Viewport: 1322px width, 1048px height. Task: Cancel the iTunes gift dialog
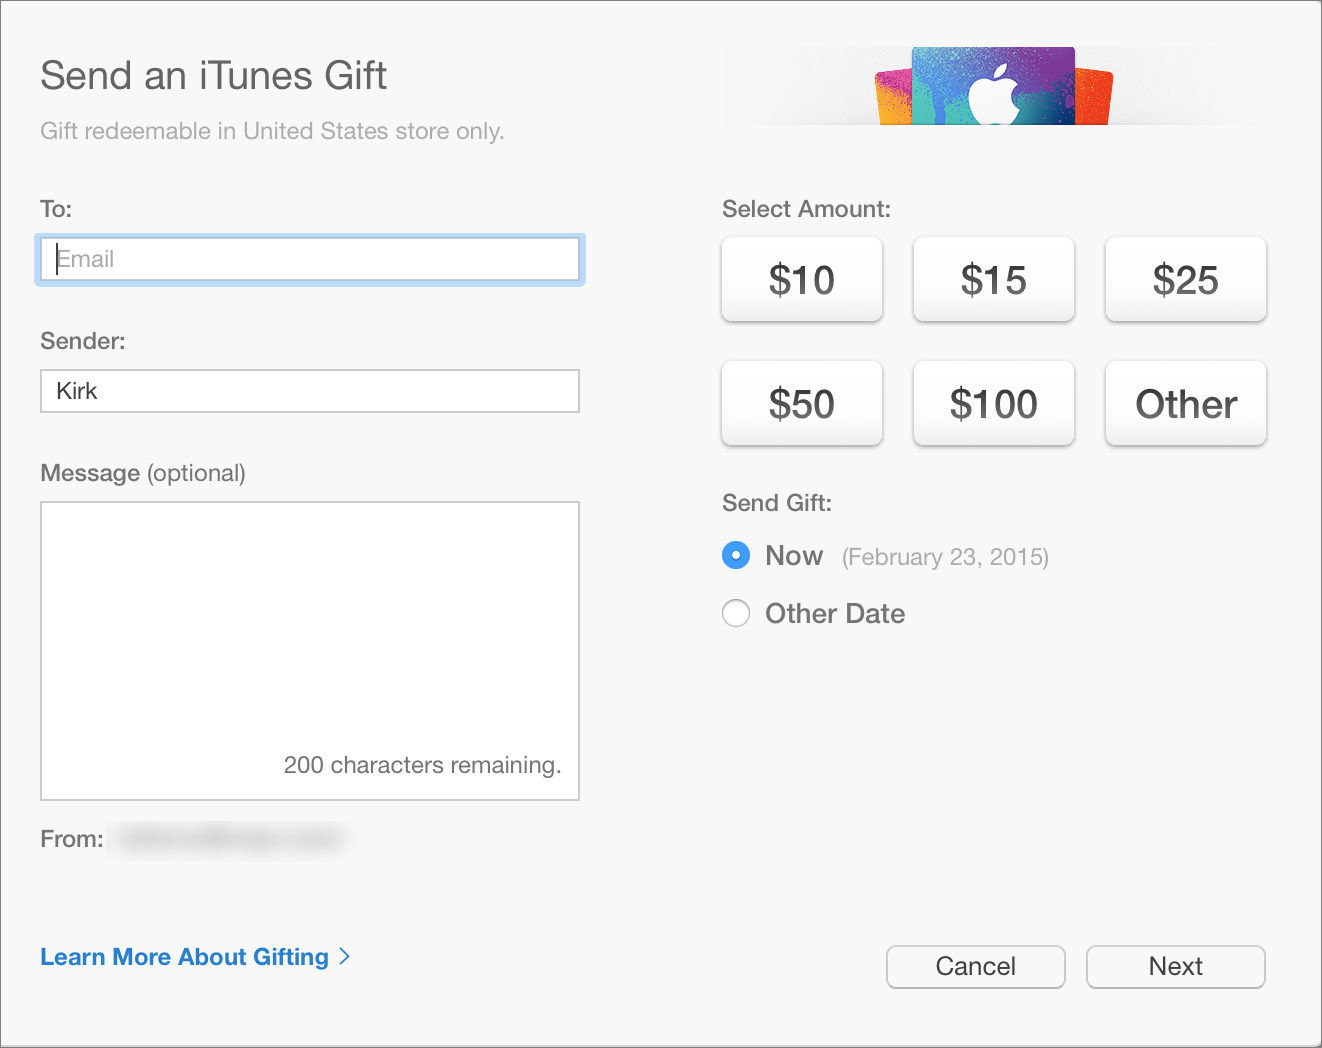pyautogui.click(x=976, y=966)
